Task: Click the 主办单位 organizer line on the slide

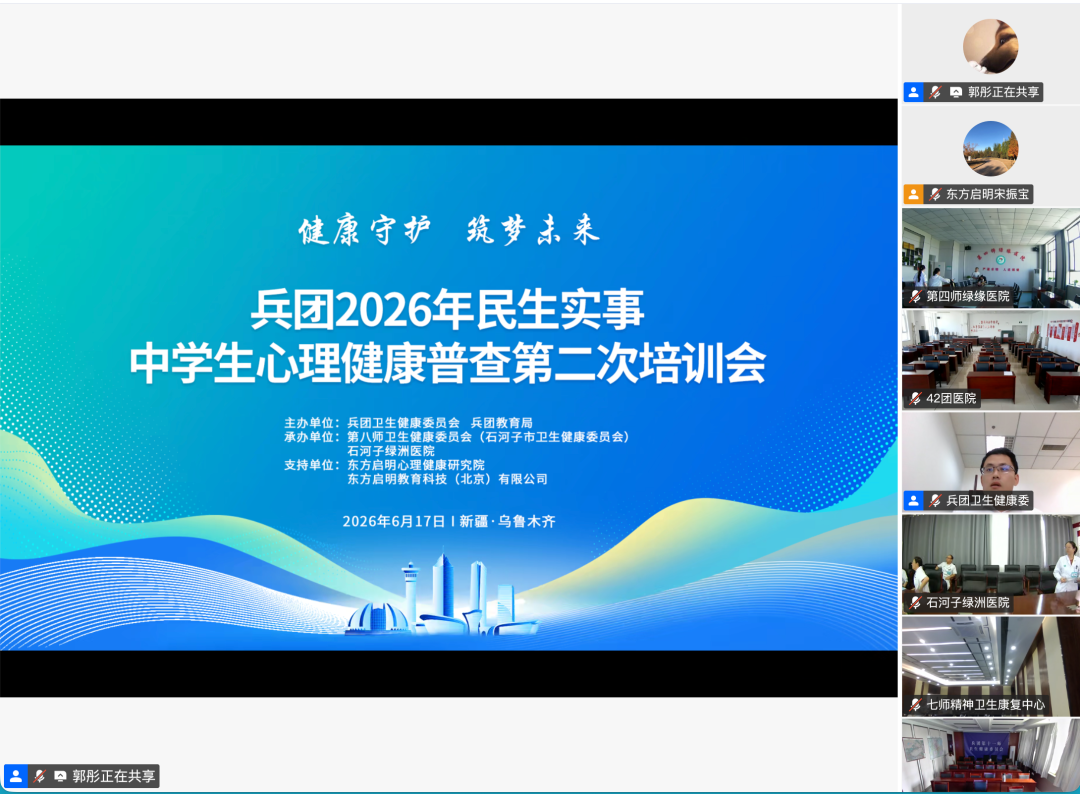Action: point(408,422)
